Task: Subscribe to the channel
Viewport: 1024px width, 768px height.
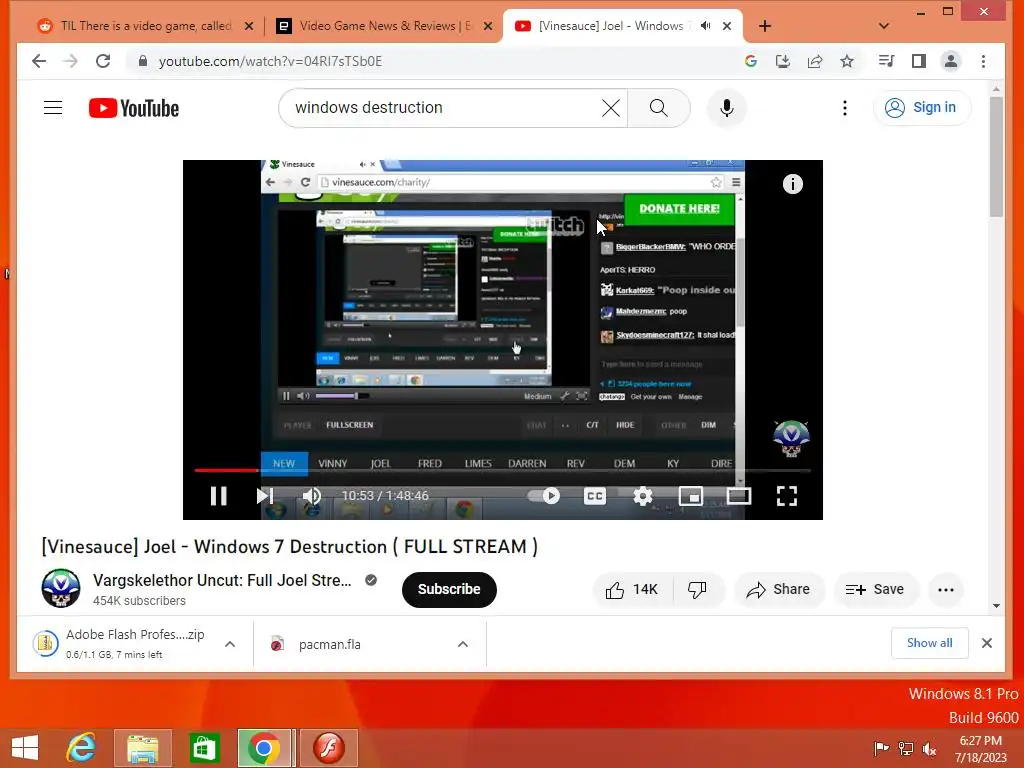Action: coord(449,589)
